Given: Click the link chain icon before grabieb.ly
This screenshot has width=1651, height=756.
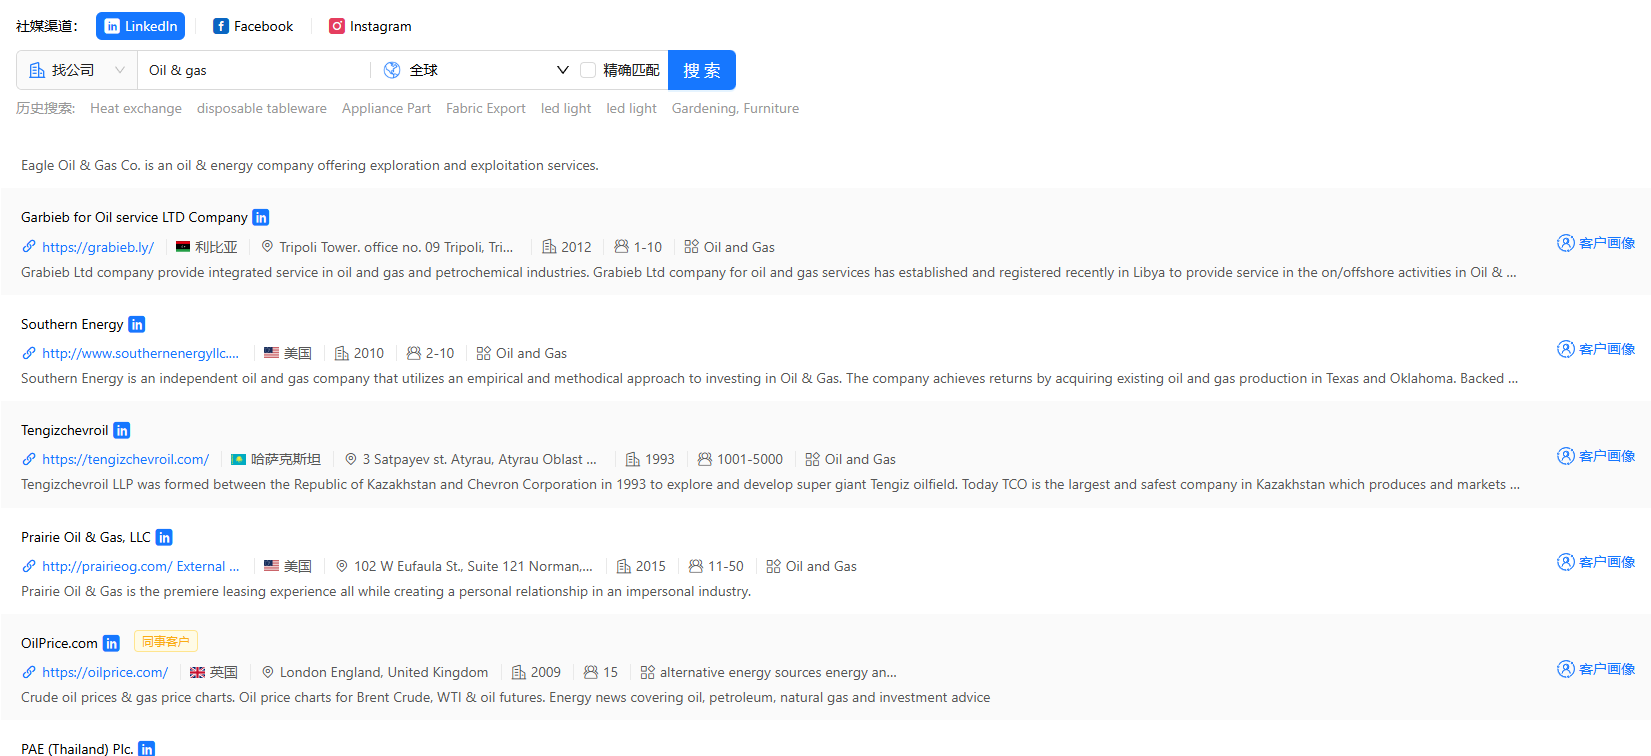Looking at the screenshot, I should point(29,246).
